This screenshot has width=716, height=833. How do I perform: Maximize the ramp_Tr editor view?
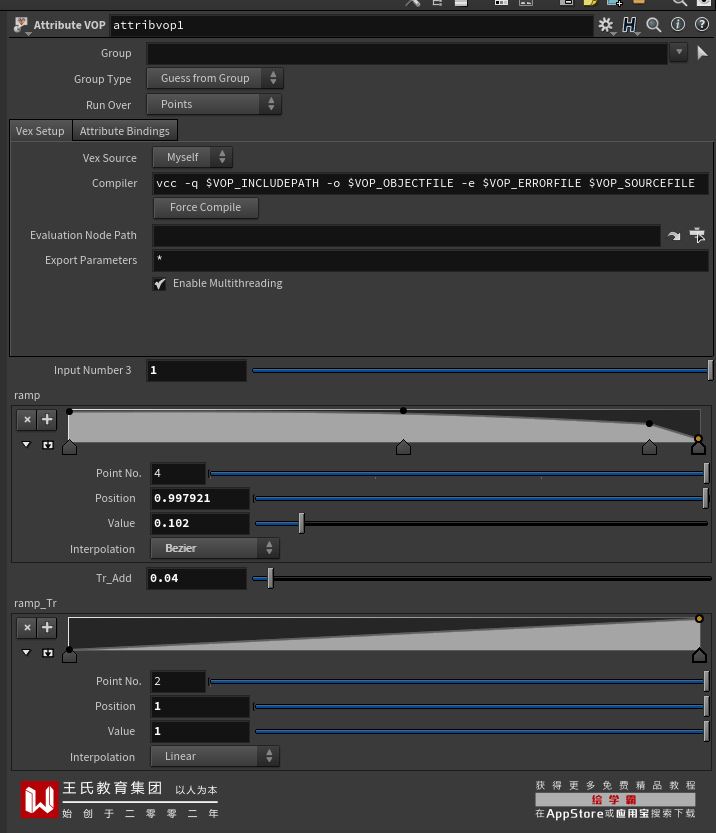[x=48, y=652]
